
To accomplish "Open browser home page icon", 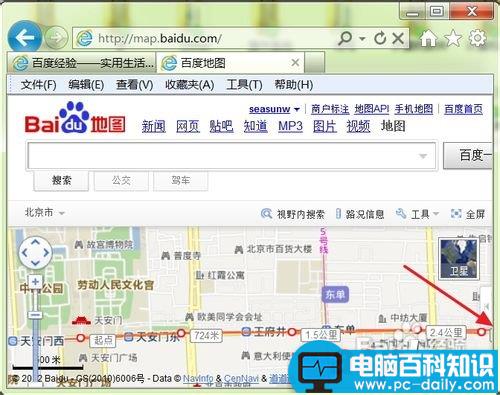I will (x=428, y=38).
